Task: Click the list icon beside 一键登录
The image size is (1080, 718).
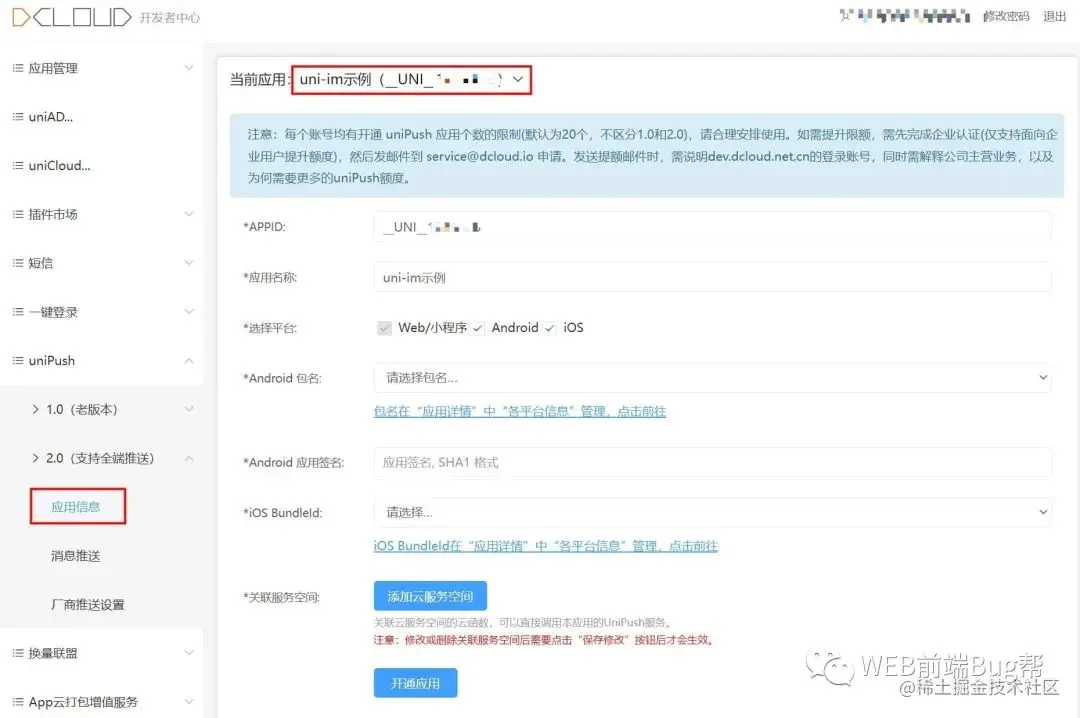Action: (18, 311)
